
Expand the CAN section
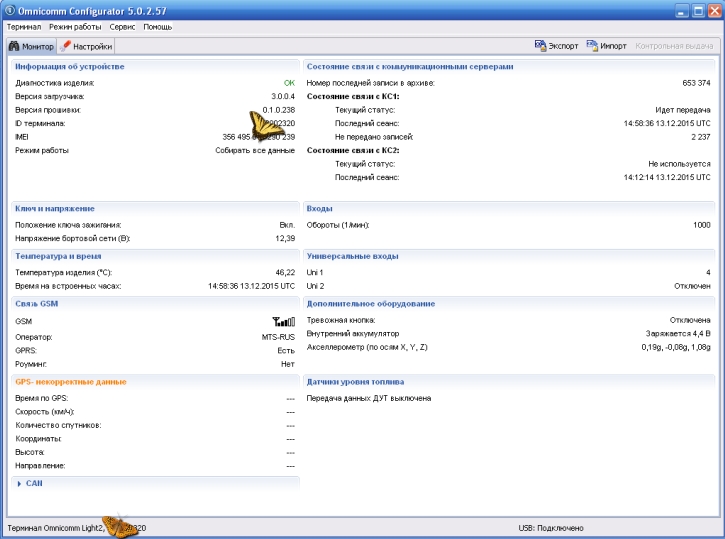coord(20,483)
